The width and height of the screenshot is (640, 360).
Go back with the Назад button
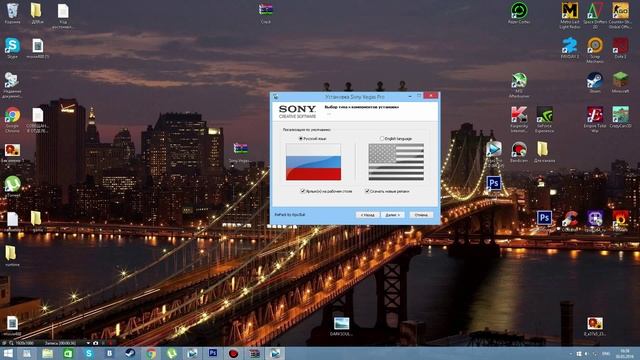click(367, 215)
